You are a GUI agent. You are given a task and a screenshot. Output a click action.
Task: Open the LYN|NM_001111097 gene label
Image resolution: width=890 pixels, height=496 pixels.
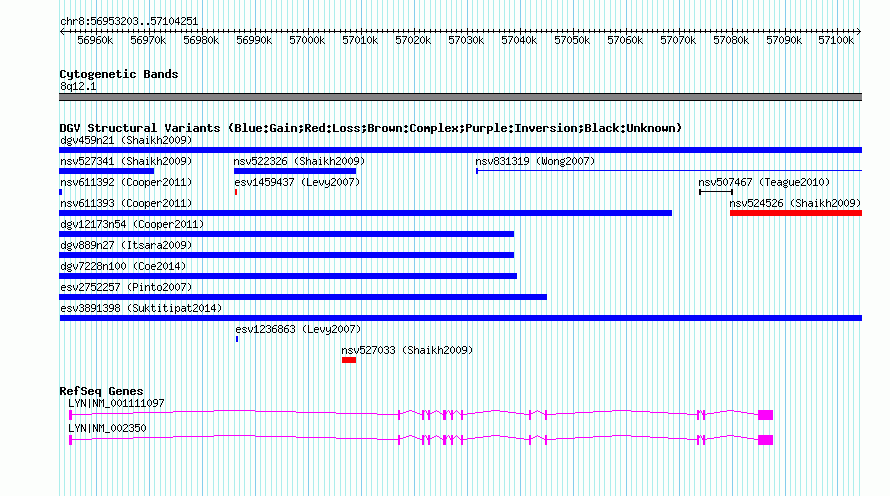116,403
